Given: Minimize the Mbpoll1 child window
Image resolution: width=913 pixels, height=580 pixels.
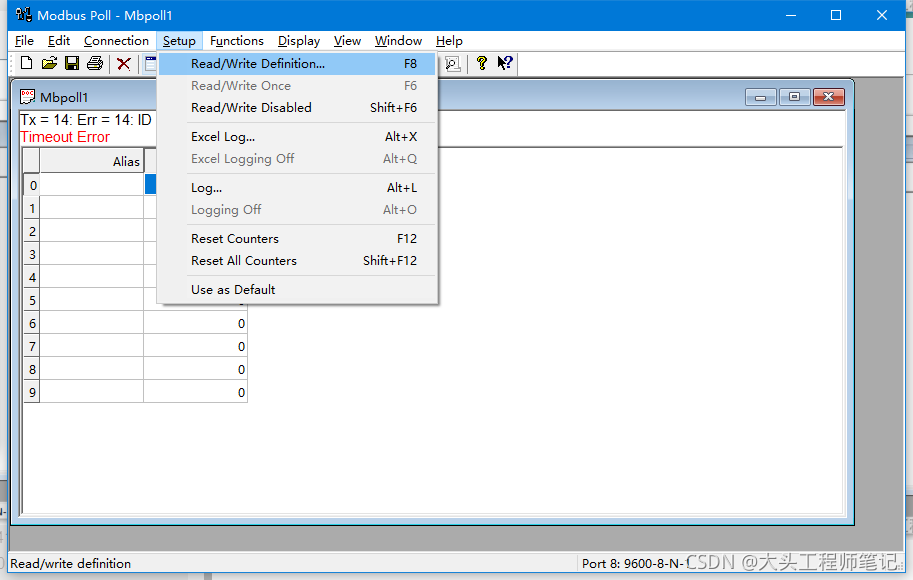Looking at the screenshot, I should coord(760,97).
